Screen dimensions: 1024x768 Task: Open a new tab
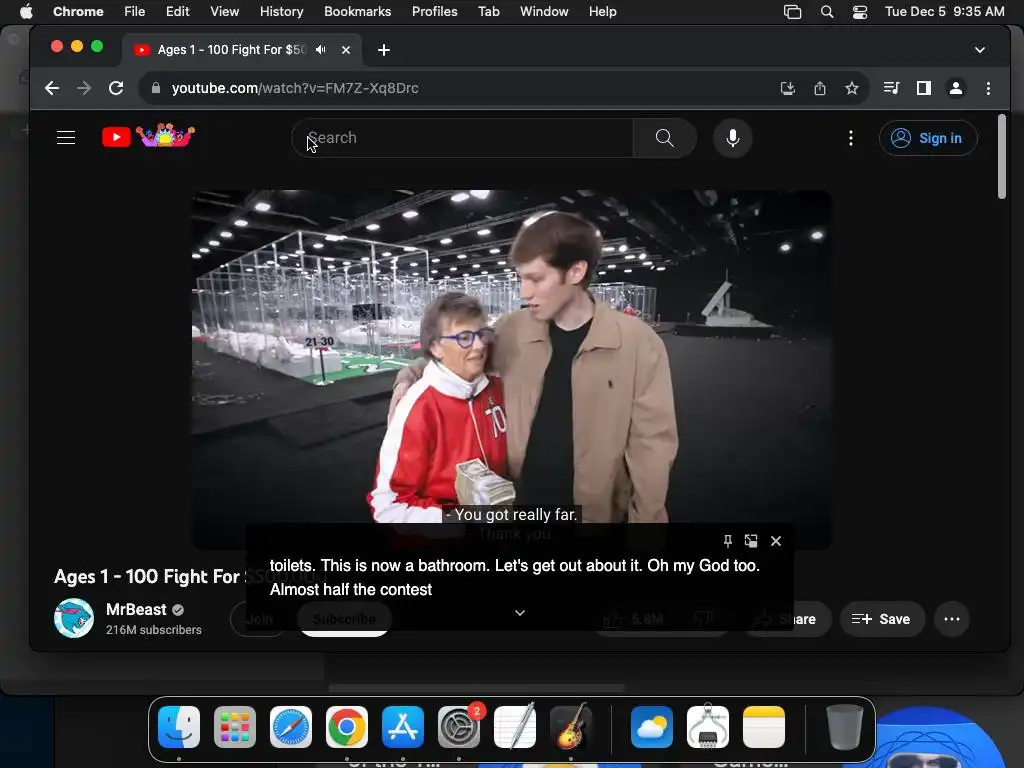(x=384, y=50)
